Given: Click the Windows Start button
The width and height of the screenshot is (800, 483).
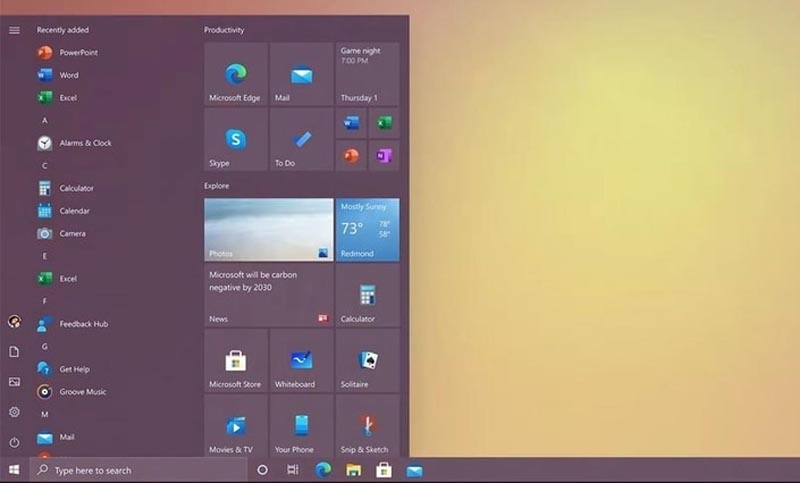Looking at the screenshot, I should (x=14, y=470).
